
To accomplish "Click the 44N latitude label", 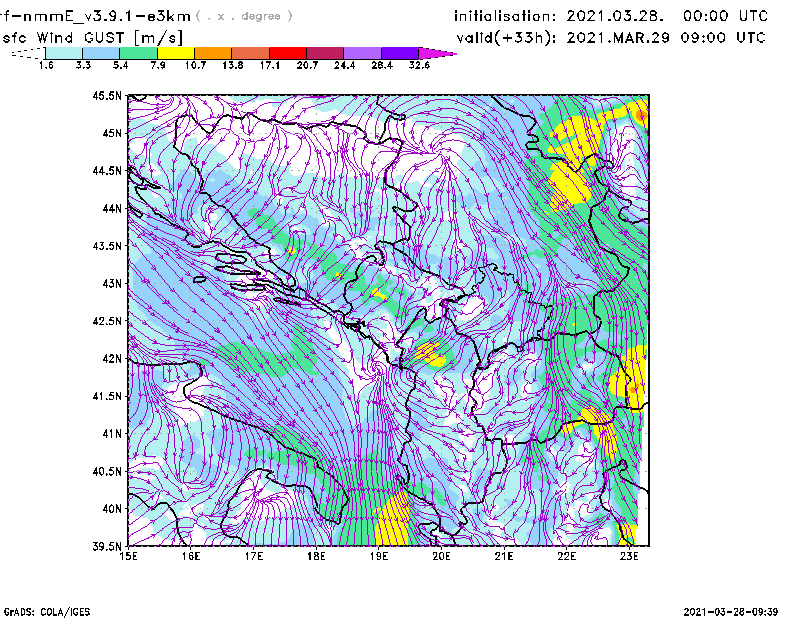I will coord(112,208).
